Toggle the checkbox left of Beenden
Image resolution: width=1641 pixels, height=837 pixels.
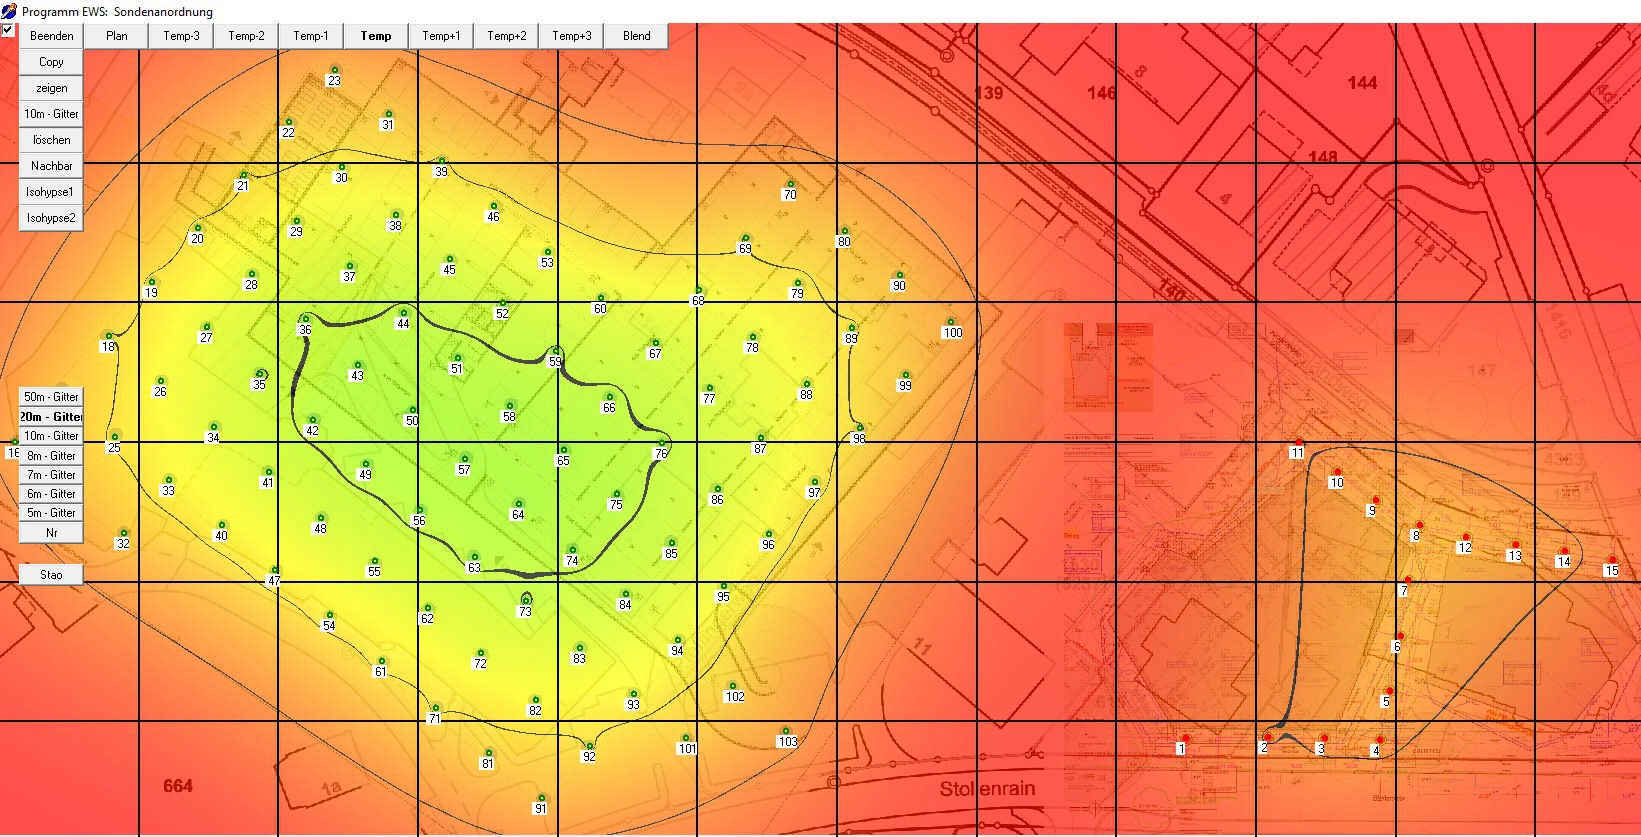[x=8, y=30]
